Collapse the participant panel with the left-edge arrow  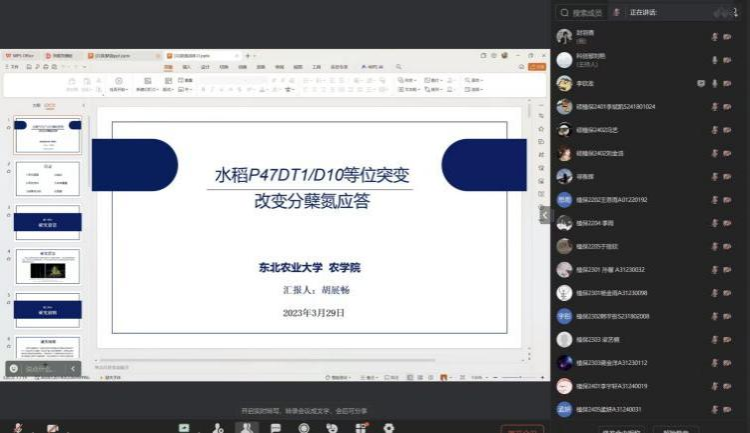point(545,214)
